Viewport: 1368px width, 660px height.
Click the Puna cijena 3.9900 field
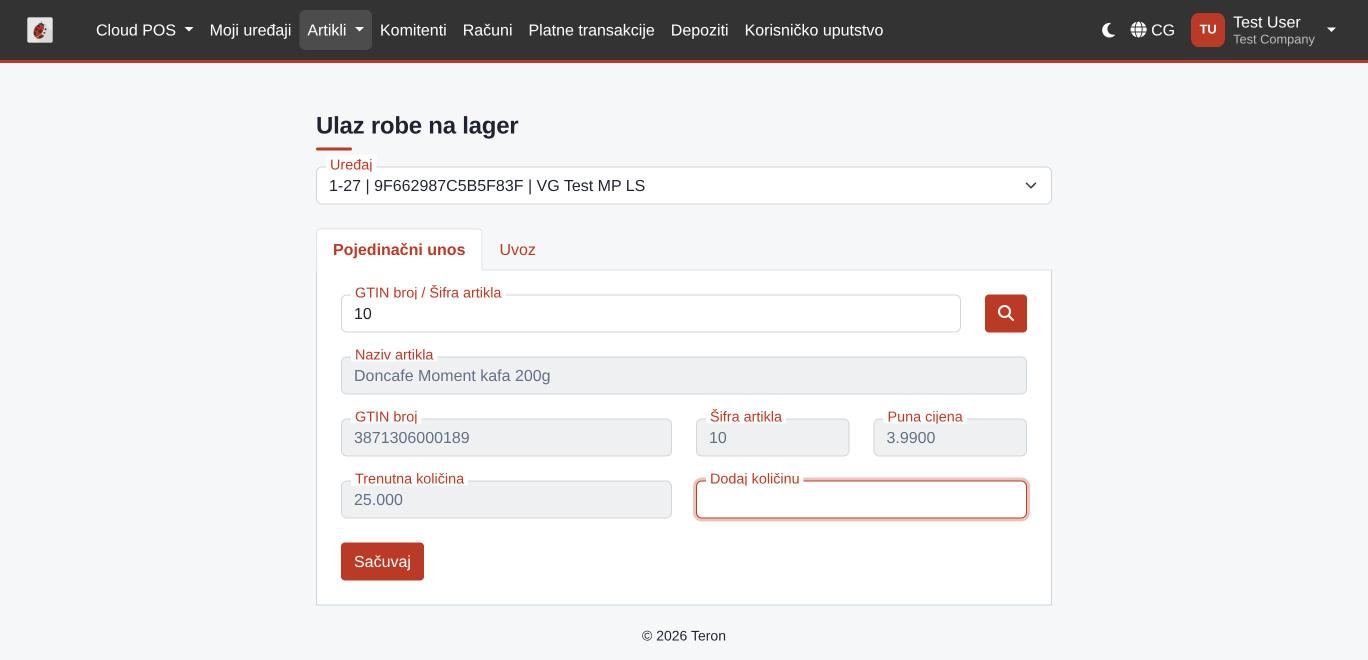coord(950,437)
